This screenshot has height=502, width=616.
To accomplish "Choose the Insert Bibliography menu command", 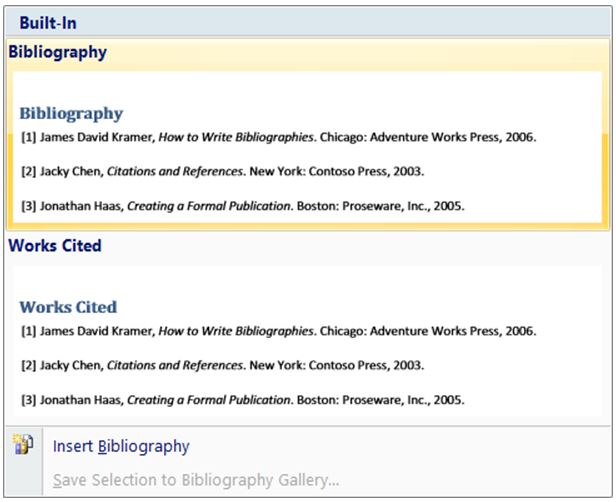I will pos(121,447).
